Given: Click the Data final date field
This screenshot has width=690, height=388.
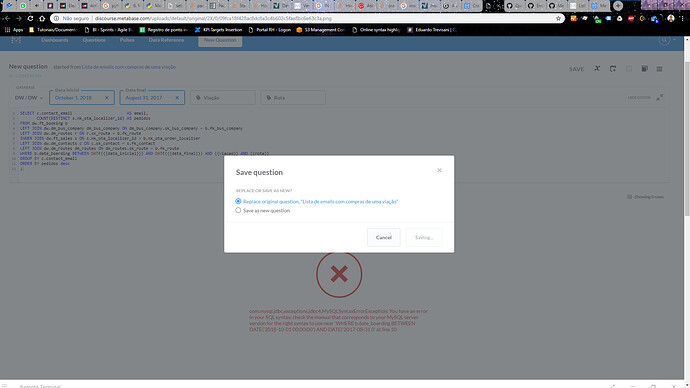Looking at the screenshot, I should (152, 98).
